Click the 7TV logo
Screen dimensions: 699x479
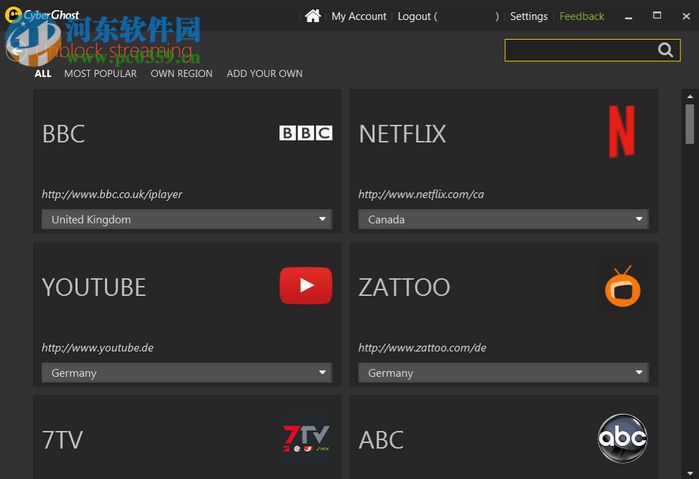point(306,438)
